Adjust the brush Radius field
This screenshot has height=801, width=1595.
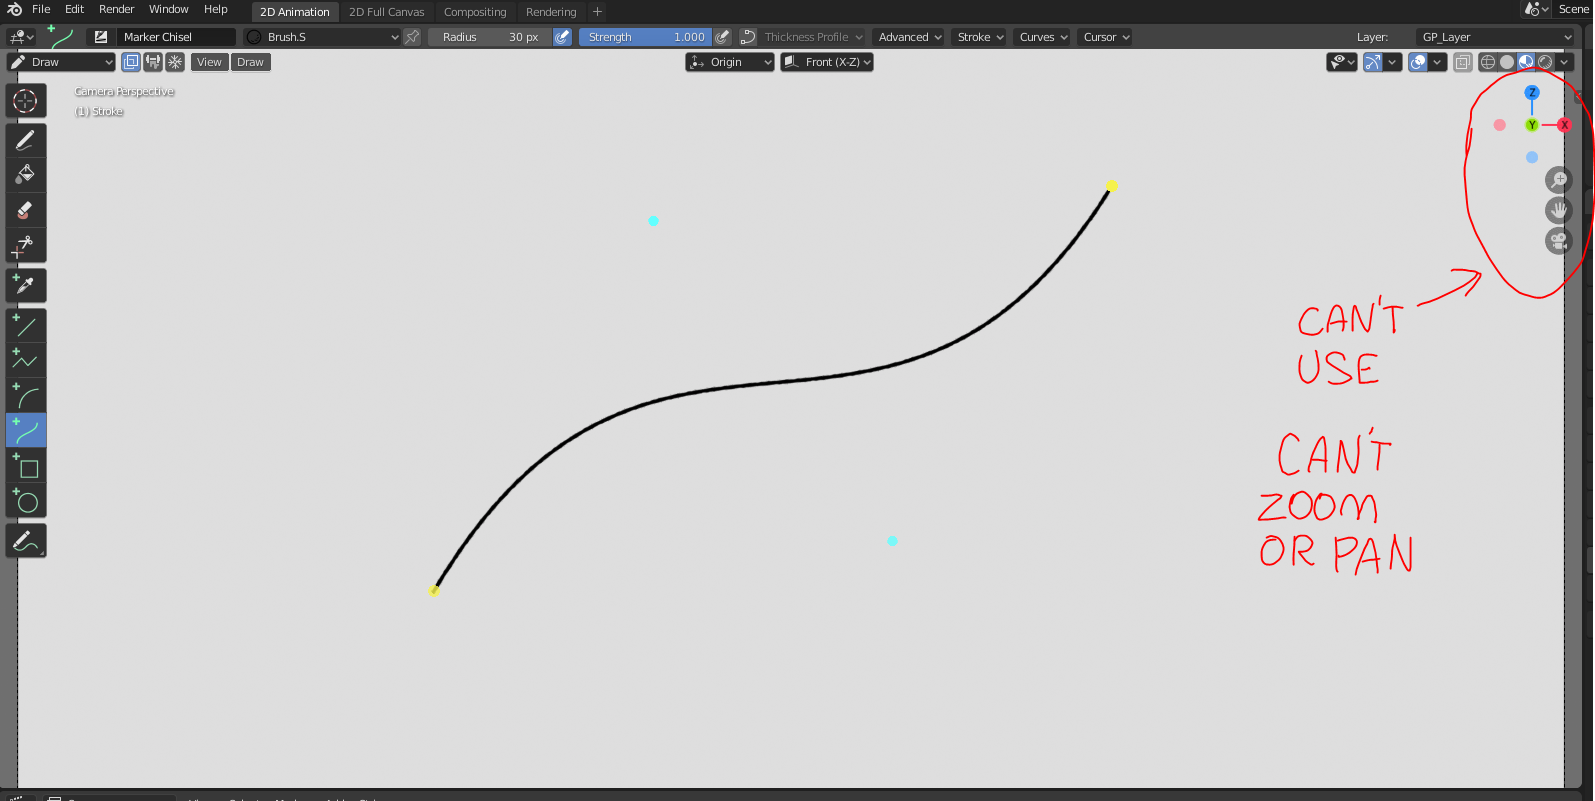pyautogui.click(x=490, y=37)
